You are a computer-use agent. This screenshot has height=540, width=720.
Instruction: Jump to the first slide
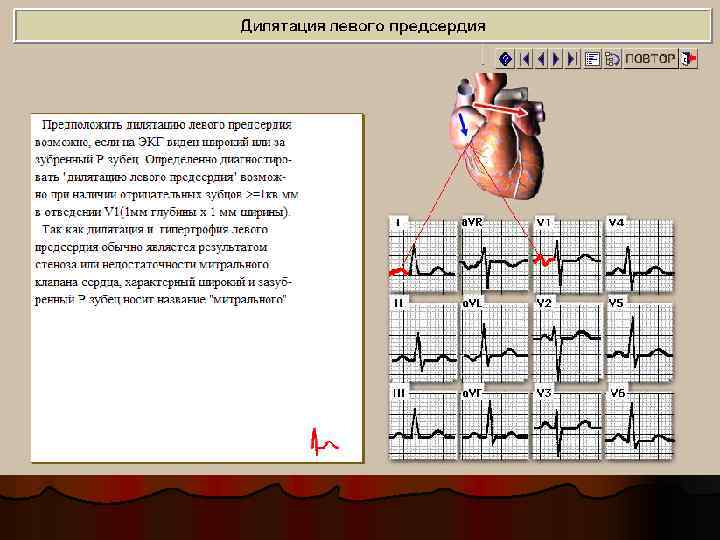524,59
